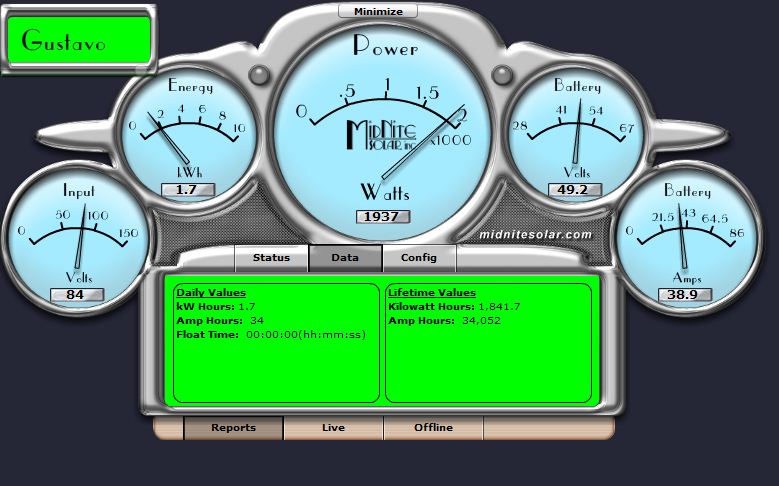Click the Lifetime Values heading
This screenshot has width=779, height=486.
pos(432,293)
